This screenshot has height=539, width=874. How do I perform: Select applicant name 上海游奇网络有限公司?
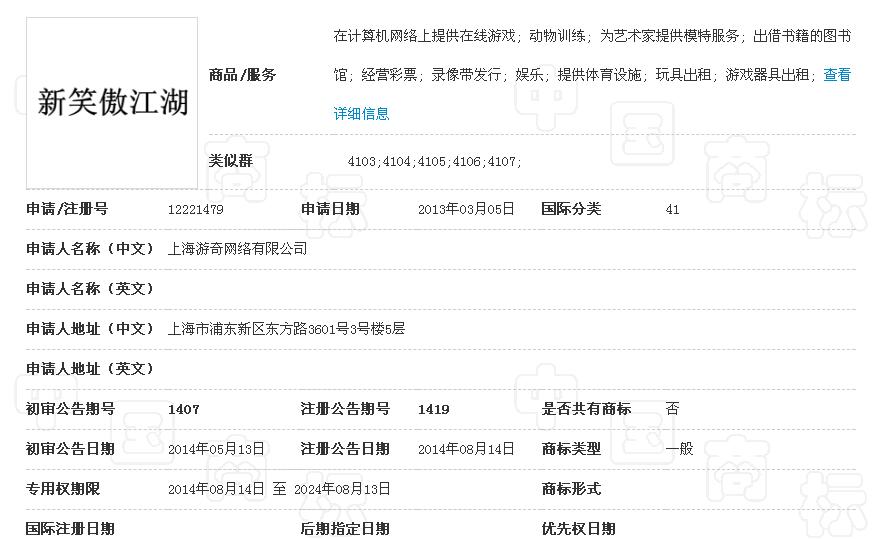coord(237,249)
